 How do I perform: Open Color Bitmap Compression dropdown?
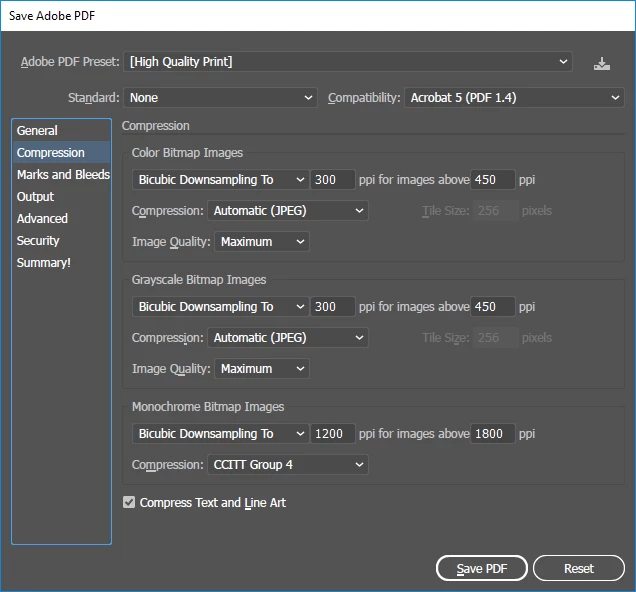coord(288,211)
